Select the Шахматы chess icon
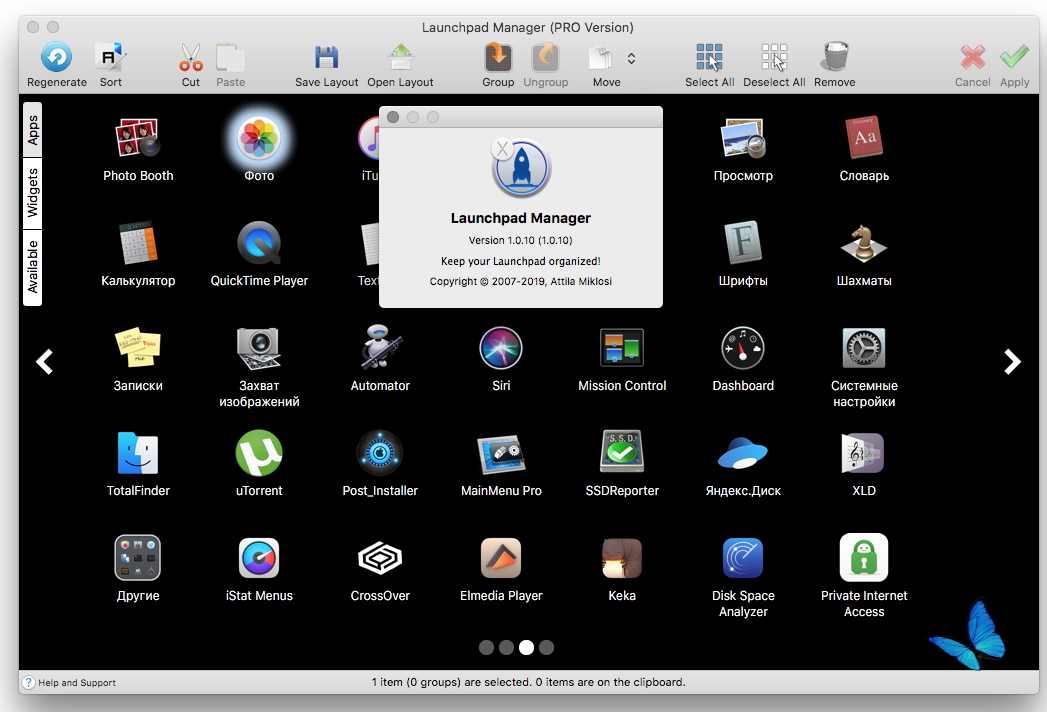This screenshot has height=712, width=1047. pos(864,243)
